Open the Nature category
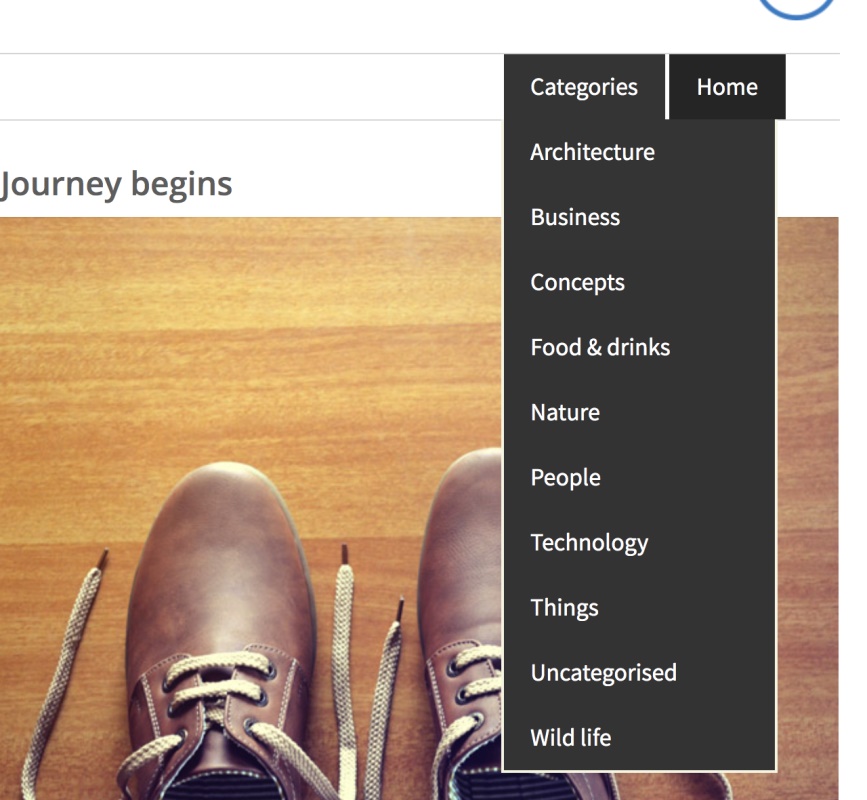 click(x=565, y=412)
